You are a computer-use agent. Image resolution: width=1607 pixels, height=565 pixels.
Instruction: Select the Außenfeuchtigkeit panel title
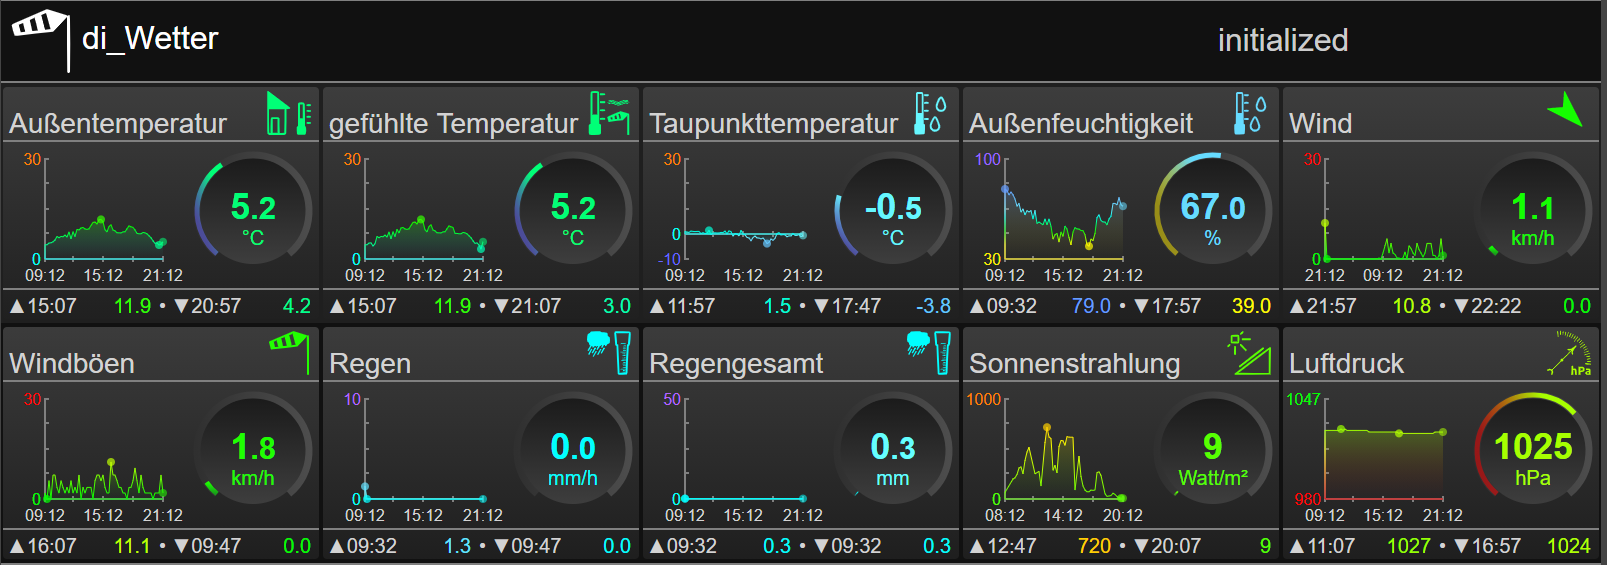click(1081, 123)
